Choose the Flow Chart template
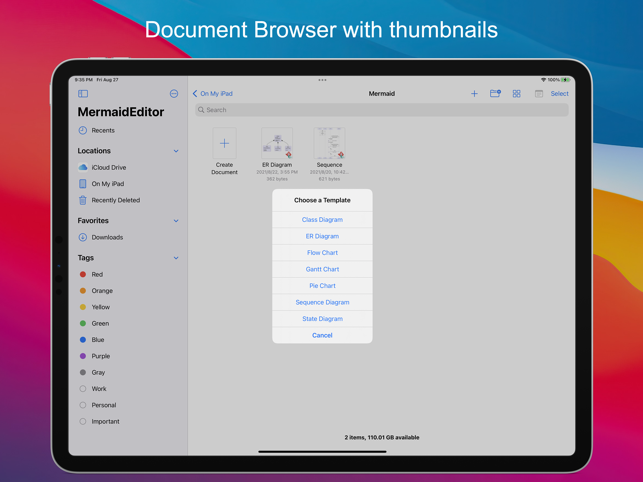 click(322, 253)
